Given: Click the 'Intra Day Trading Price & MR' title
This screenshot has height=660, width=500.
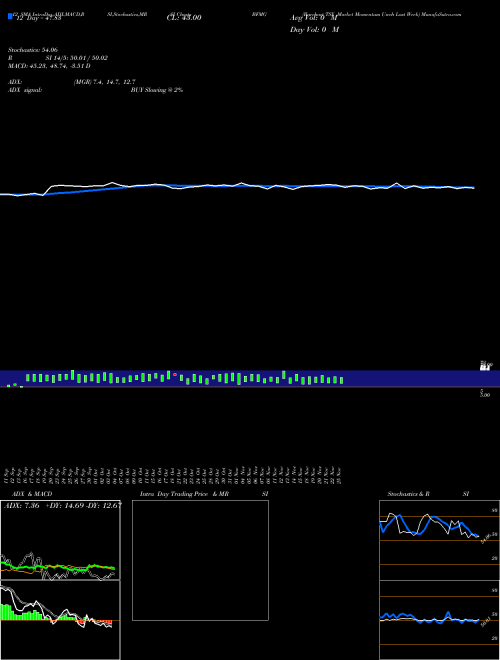Looking at the screenshot, I should tap(184, 494).
